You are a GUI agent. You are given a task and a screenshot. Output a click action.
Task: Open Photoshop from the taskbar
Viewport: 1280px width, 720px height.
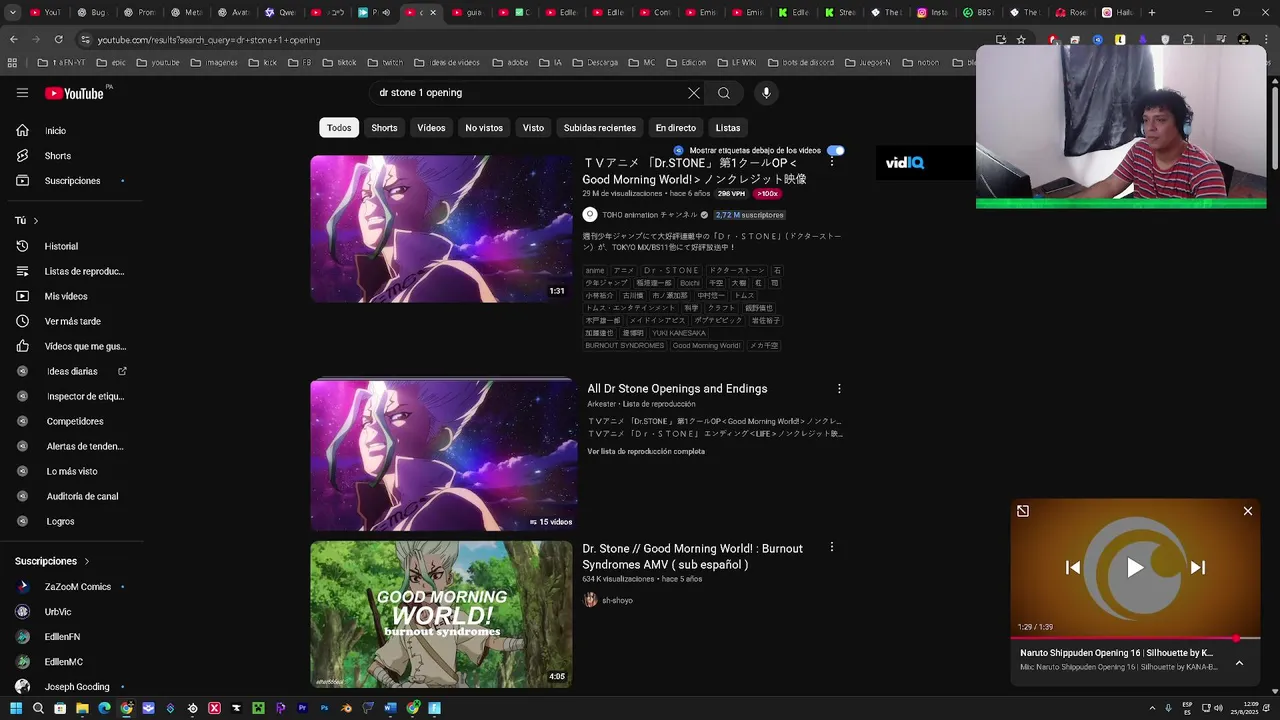[324, 708]
